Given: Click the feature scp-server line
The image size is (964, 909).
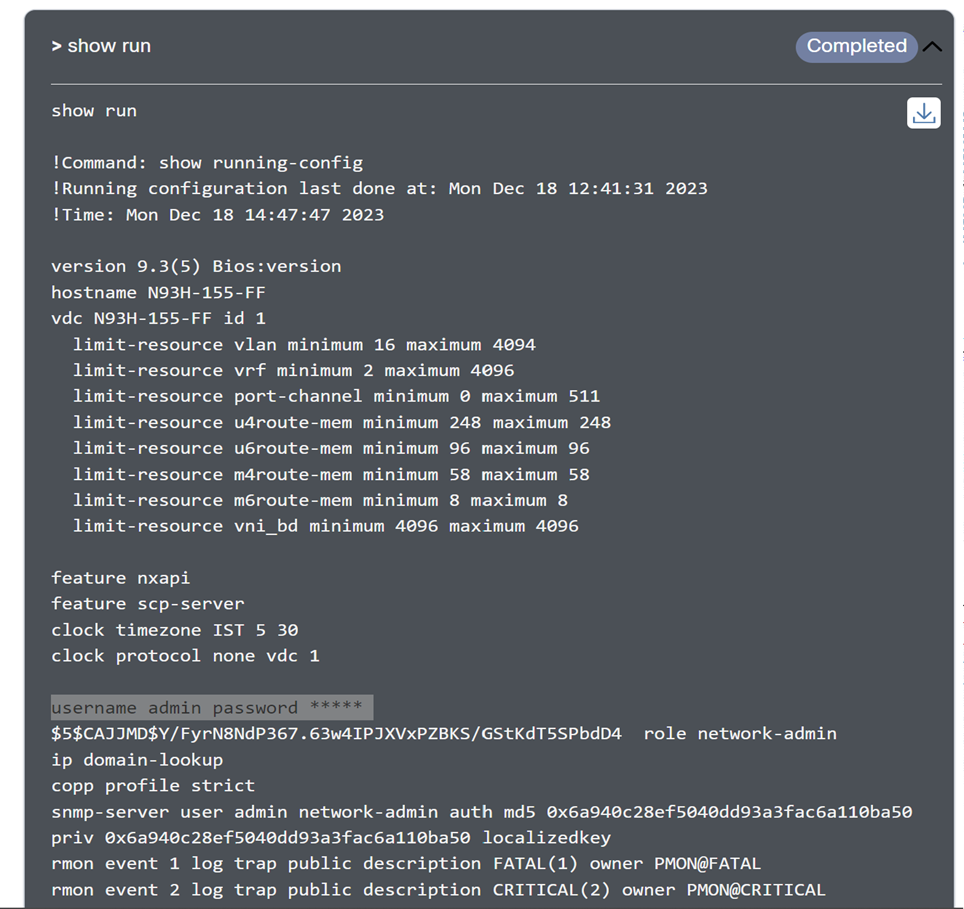Looking at the screenshot, I should [x=147, y=604].
